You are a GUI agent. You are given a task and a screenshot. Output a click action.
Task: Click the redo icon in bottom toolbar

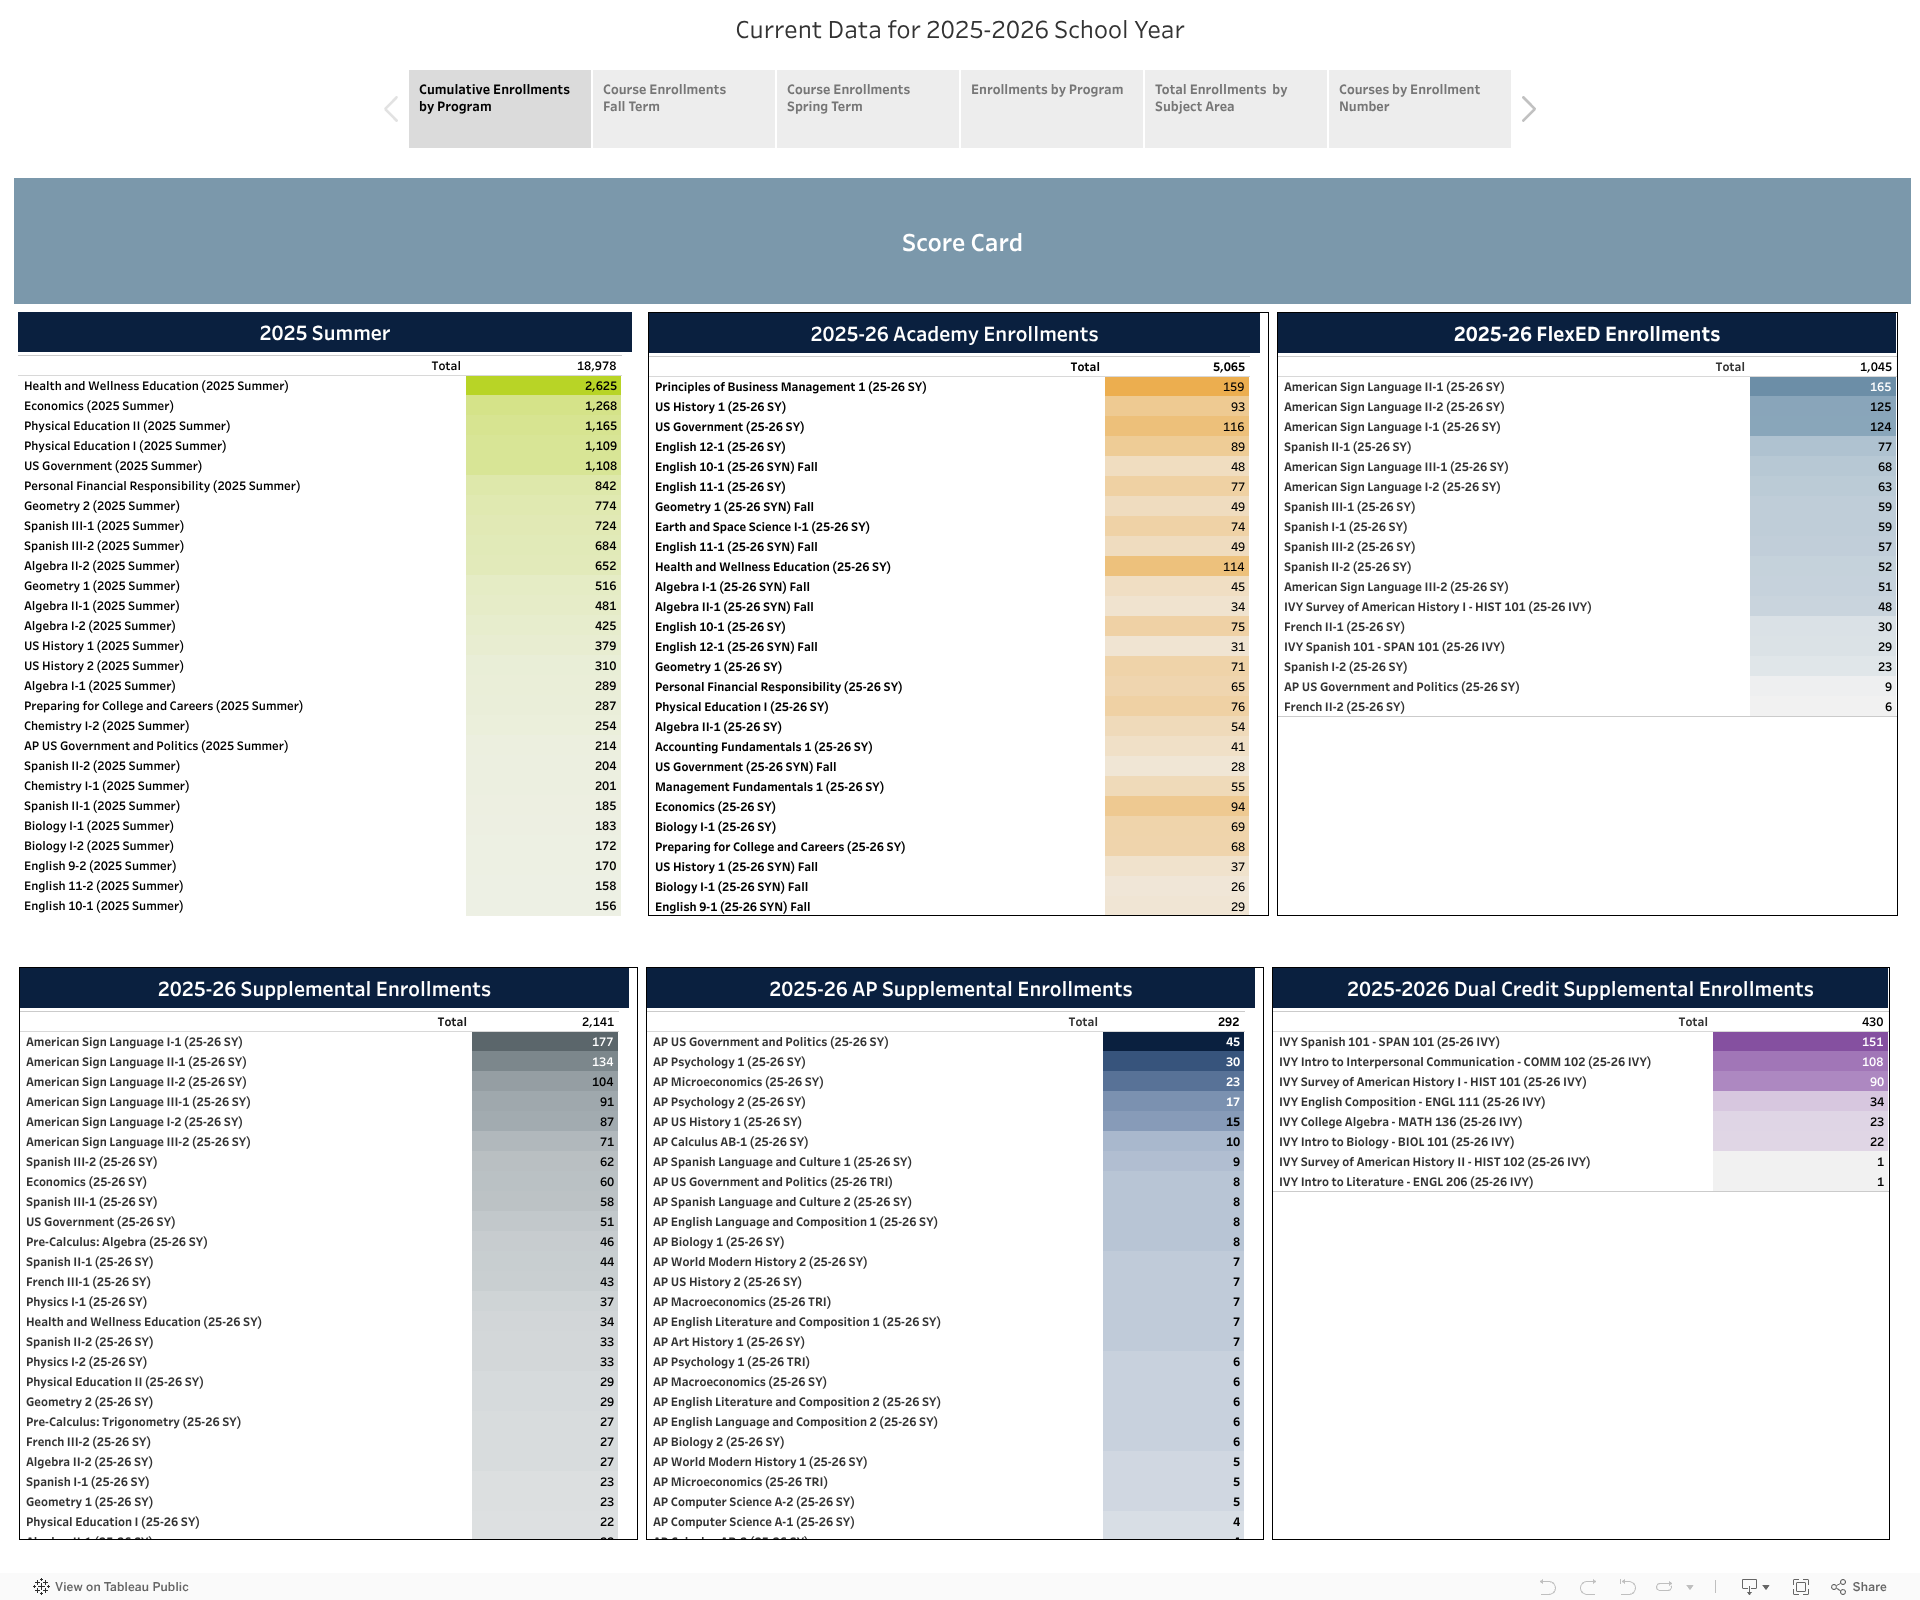(x=1588, y=1587)
